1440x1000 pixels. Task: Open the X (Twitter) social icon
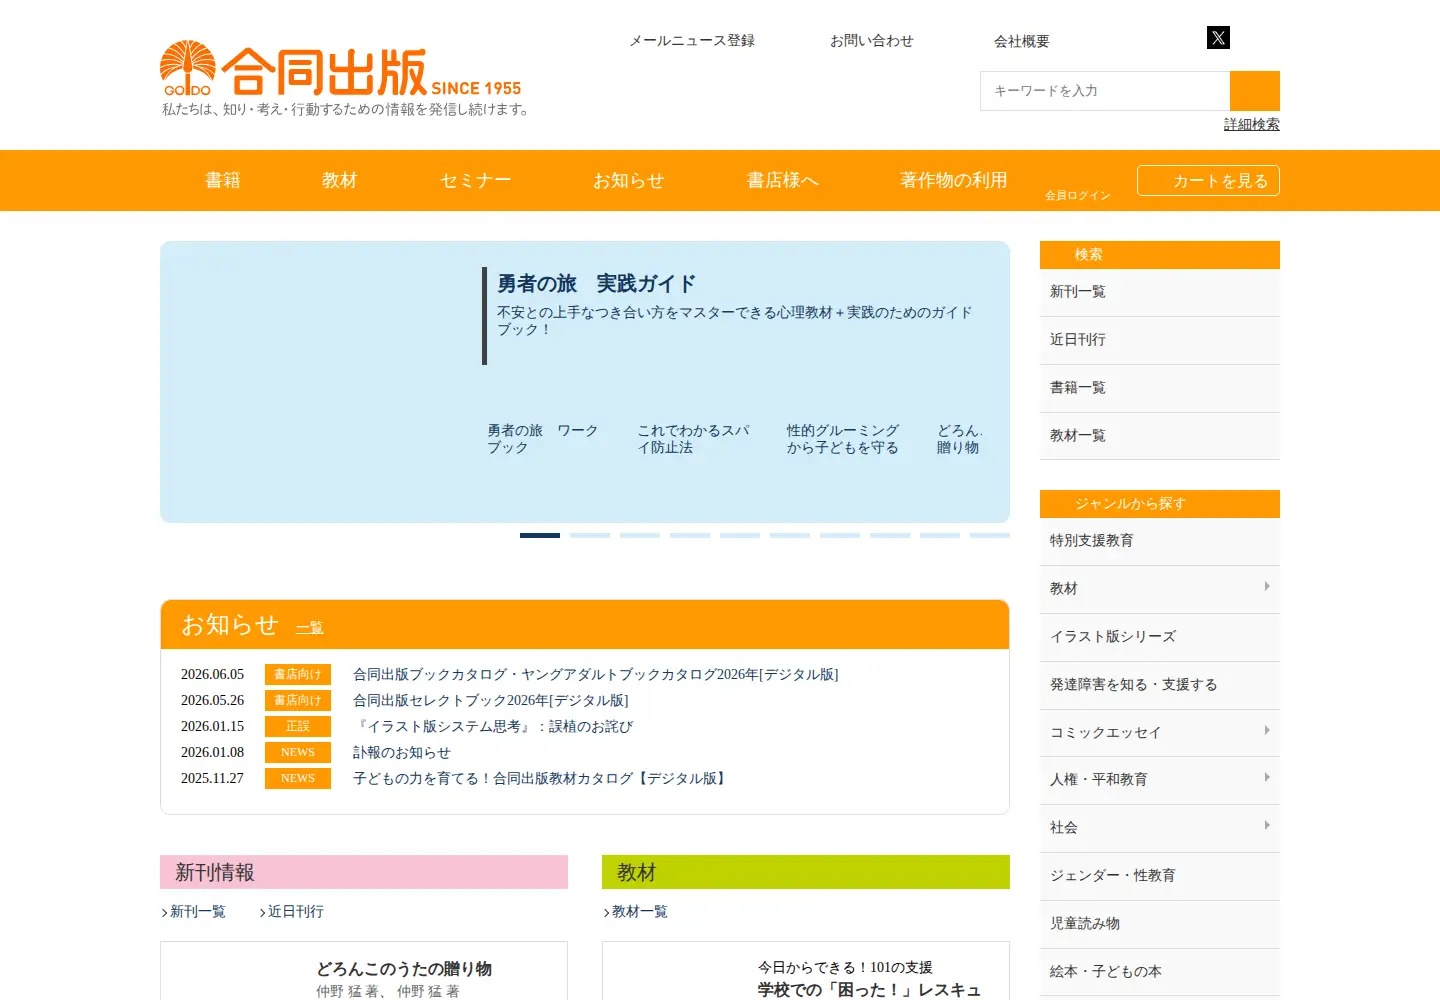tap(1218, 38)
